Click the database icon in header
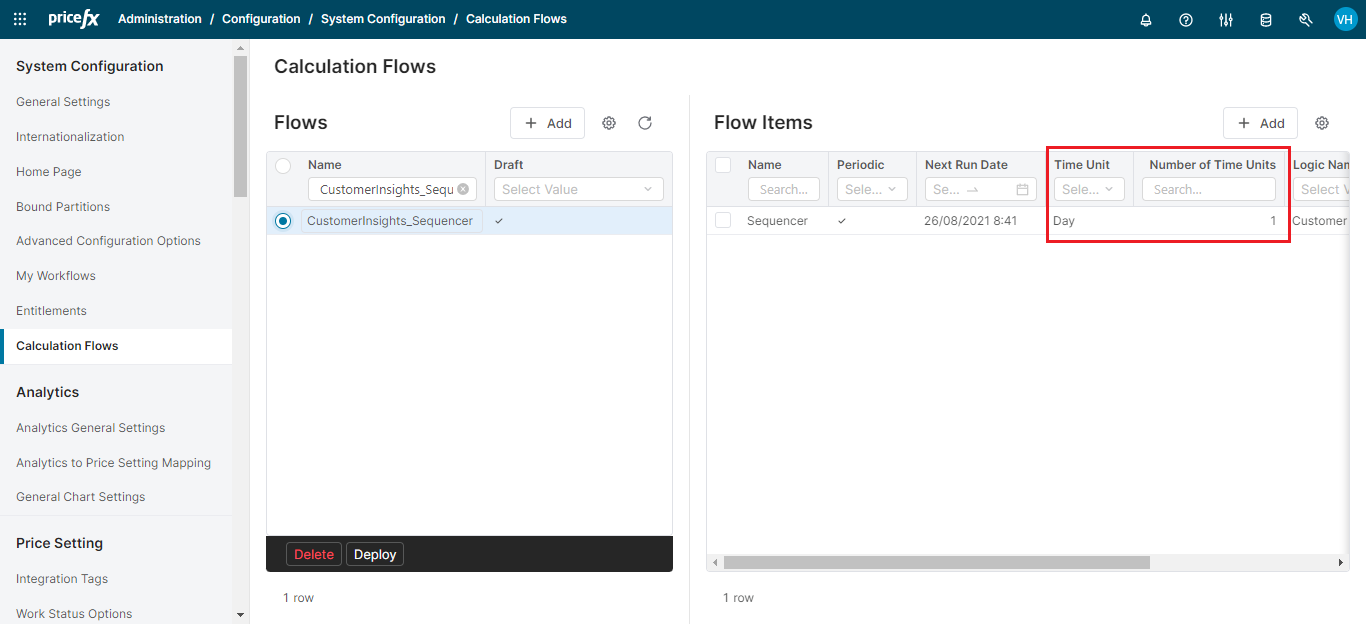1366x624 pixels. point(1266,20)
